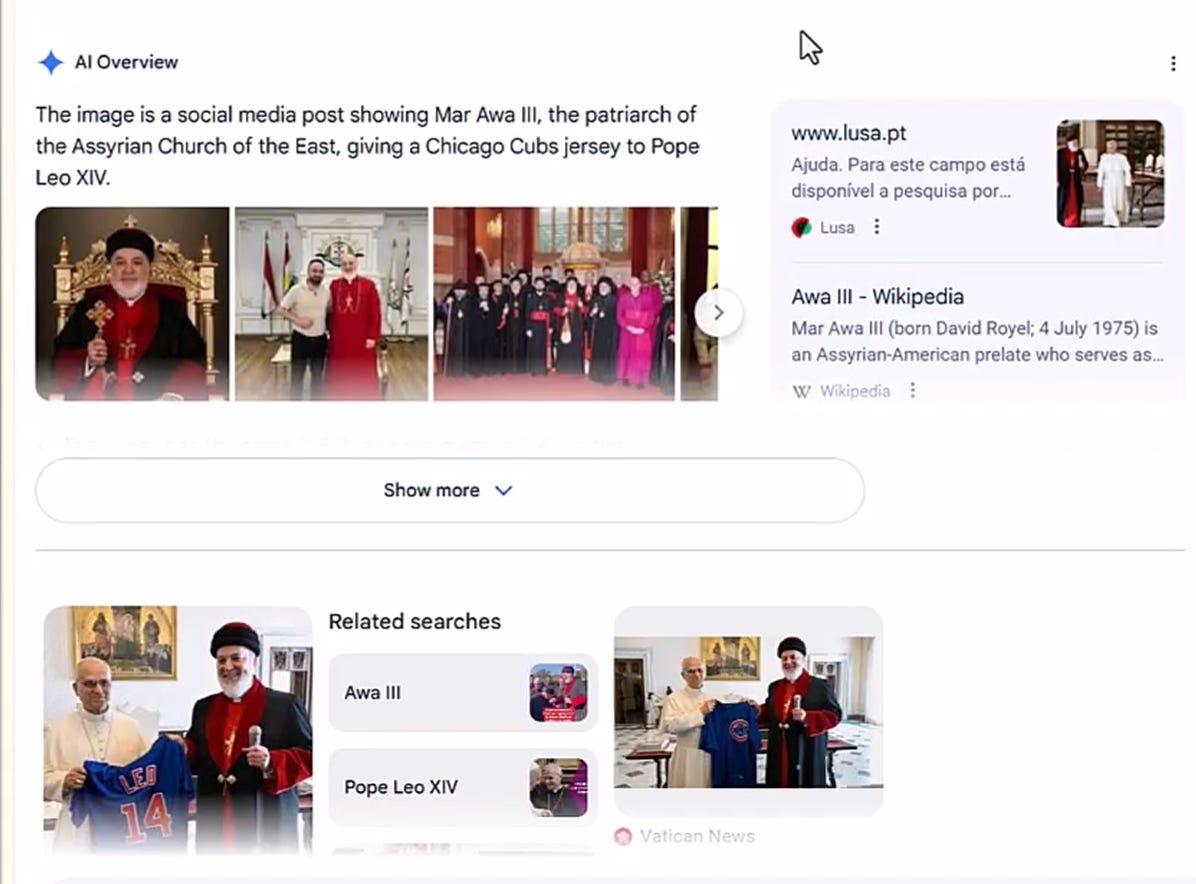
Task: Expand the overview with Show more
Action: [x=449, y=490]
